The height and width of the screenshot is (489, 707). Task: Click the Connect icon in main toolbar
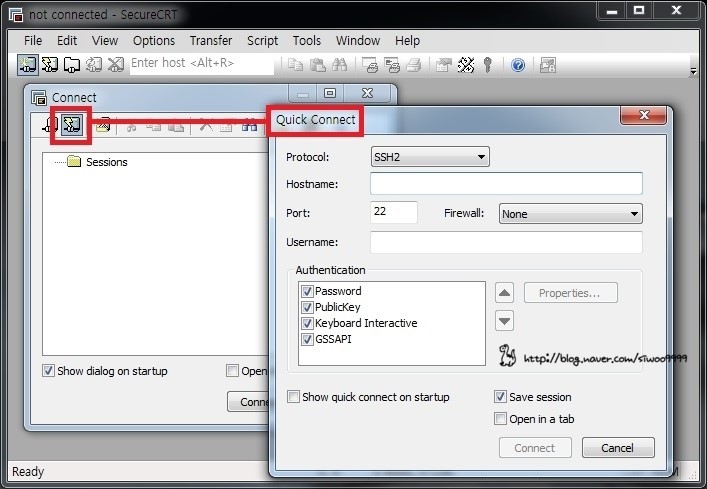tap(27, 64)
